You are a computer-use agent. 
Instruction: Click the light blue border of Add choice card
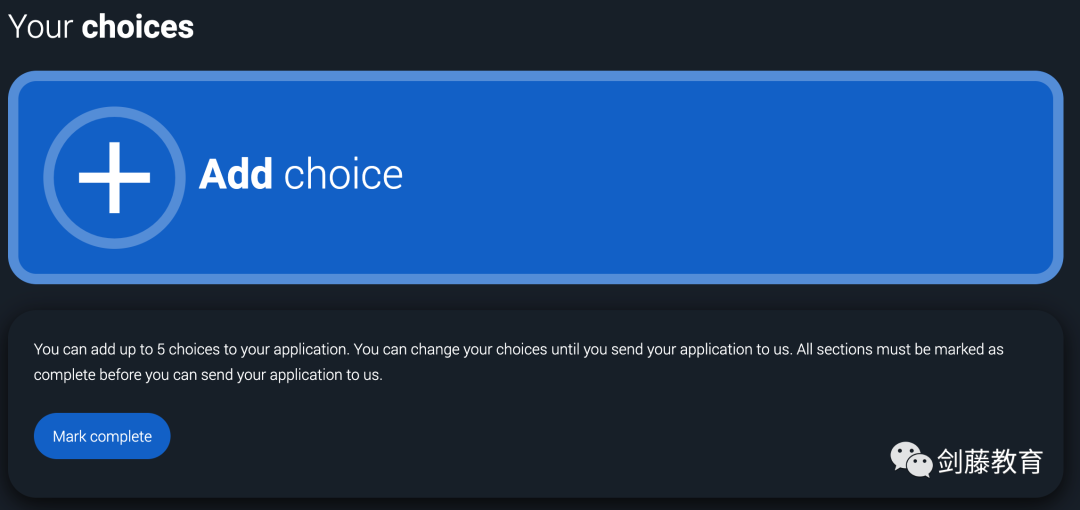pos(537,76)
